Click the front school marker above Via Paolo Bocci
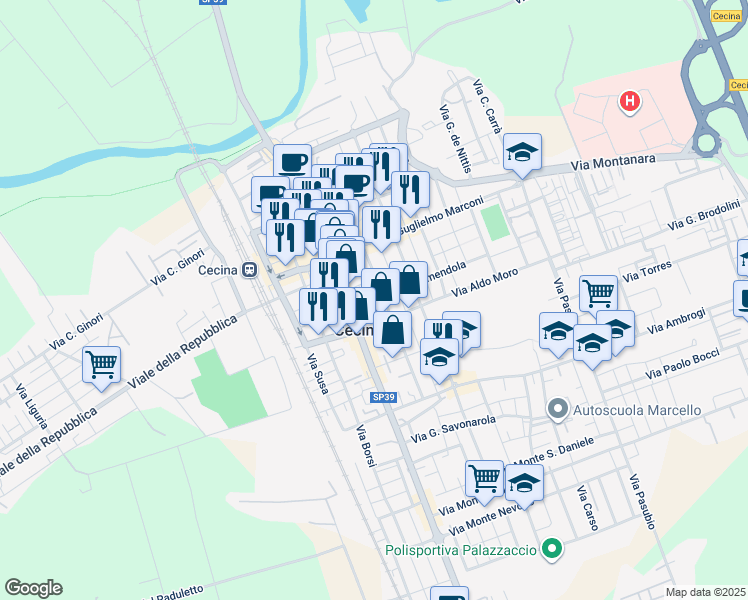The image size is (748, 600). [x=592, y=343]
